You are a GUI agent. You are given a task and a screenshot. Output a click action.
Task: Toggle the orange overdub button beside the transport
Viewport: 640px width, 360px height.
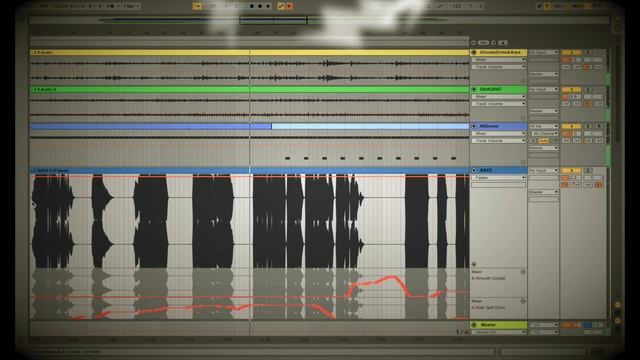[281, 6]
